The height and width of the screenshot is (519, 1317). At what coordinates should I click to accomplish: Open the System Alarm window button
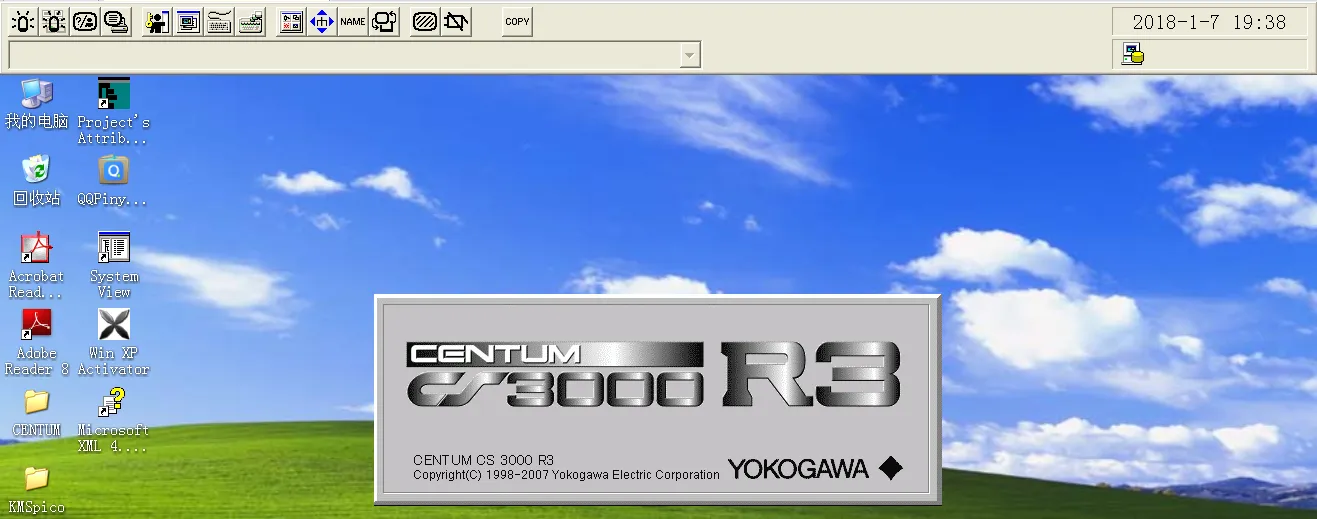pyautogui.click(x=53, y=21)
